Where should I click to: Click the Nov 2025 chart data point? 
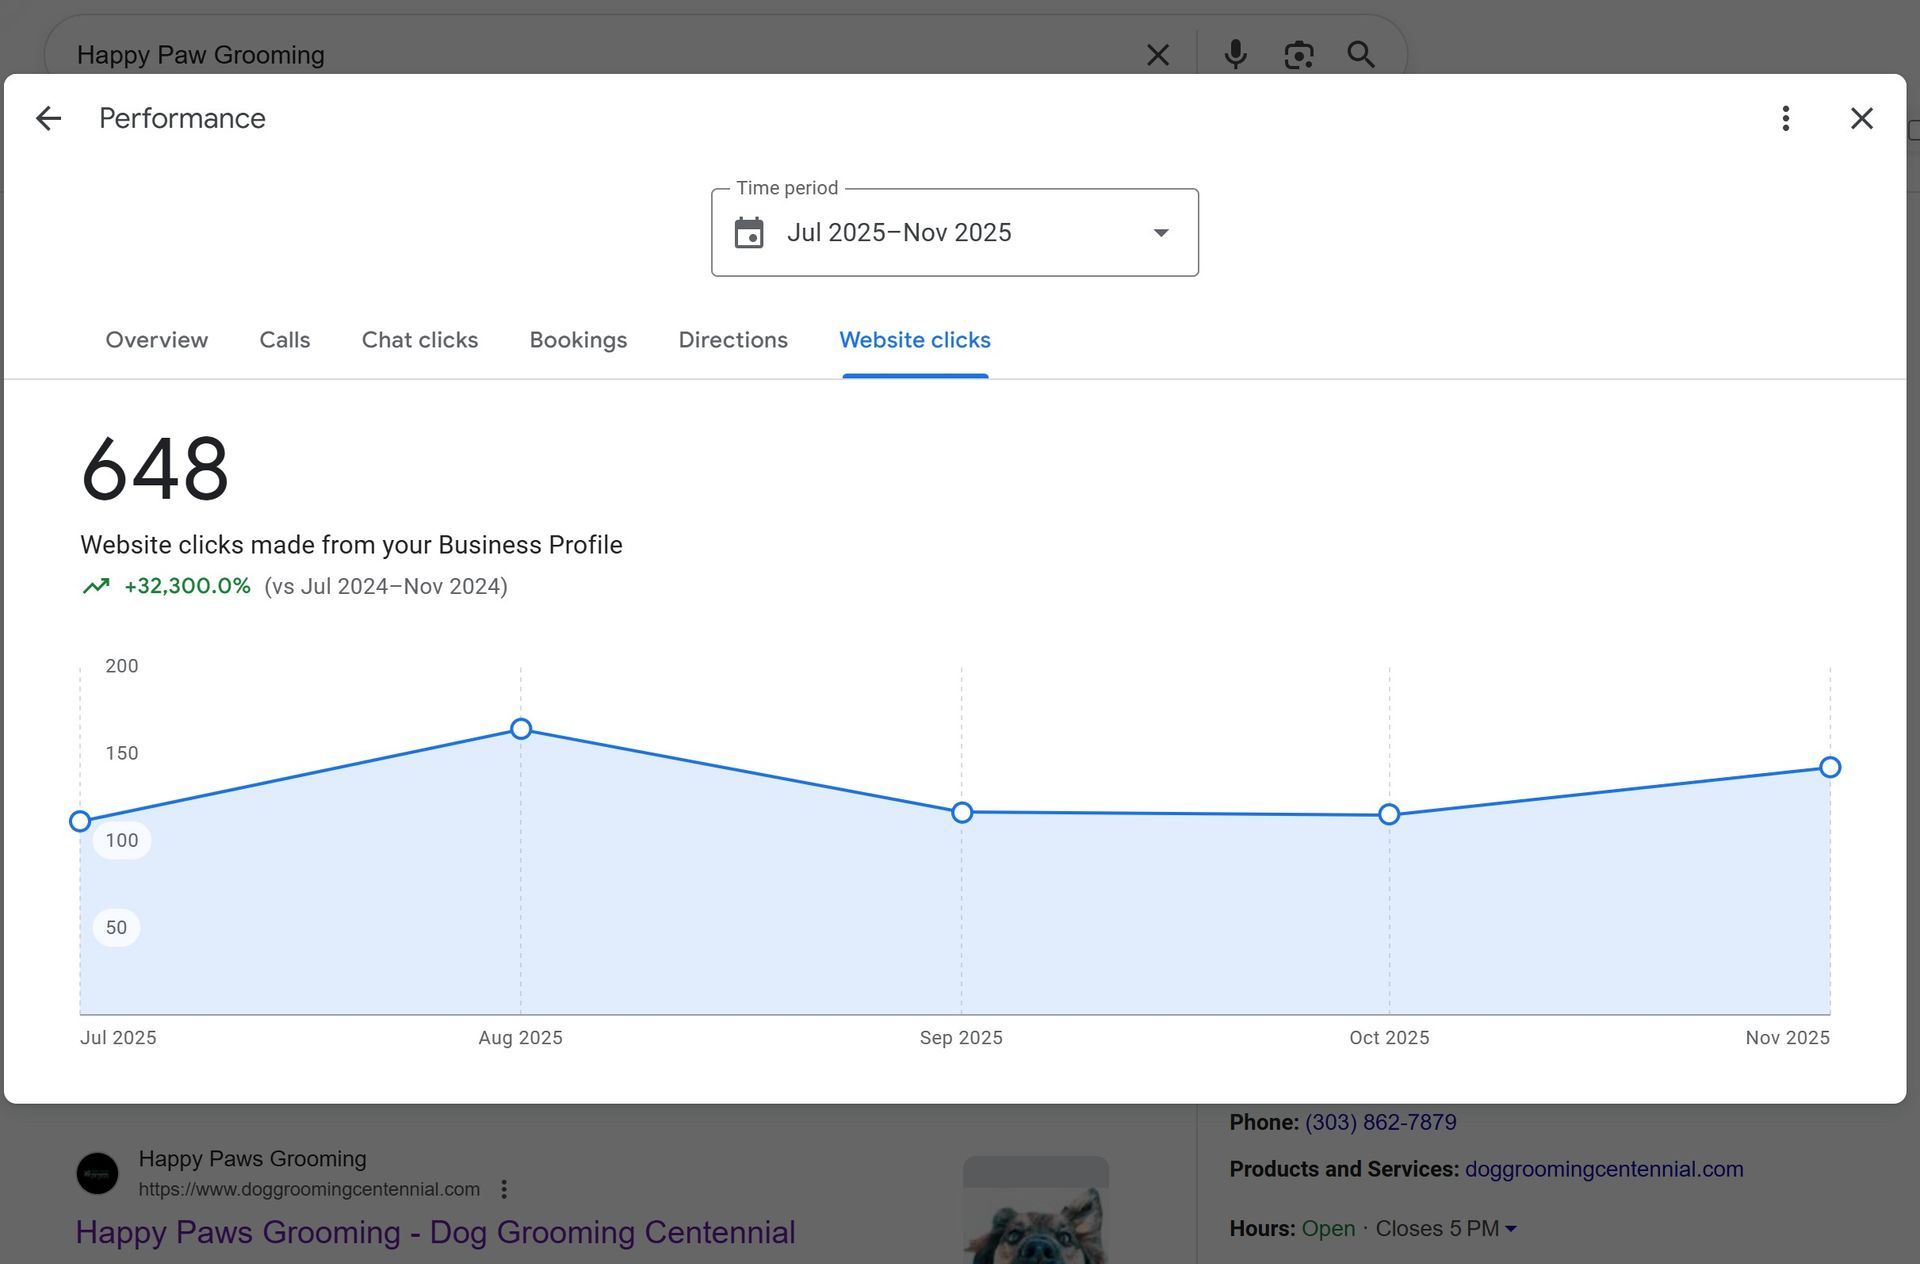[x=1830, y=768]
